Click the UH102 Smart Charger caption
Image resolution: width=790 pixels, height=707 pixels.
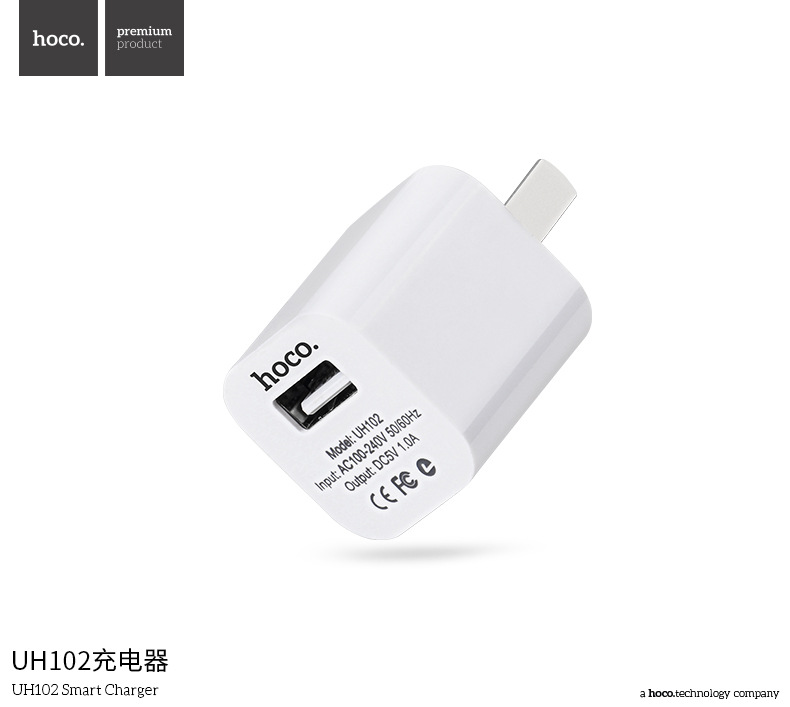85,690
